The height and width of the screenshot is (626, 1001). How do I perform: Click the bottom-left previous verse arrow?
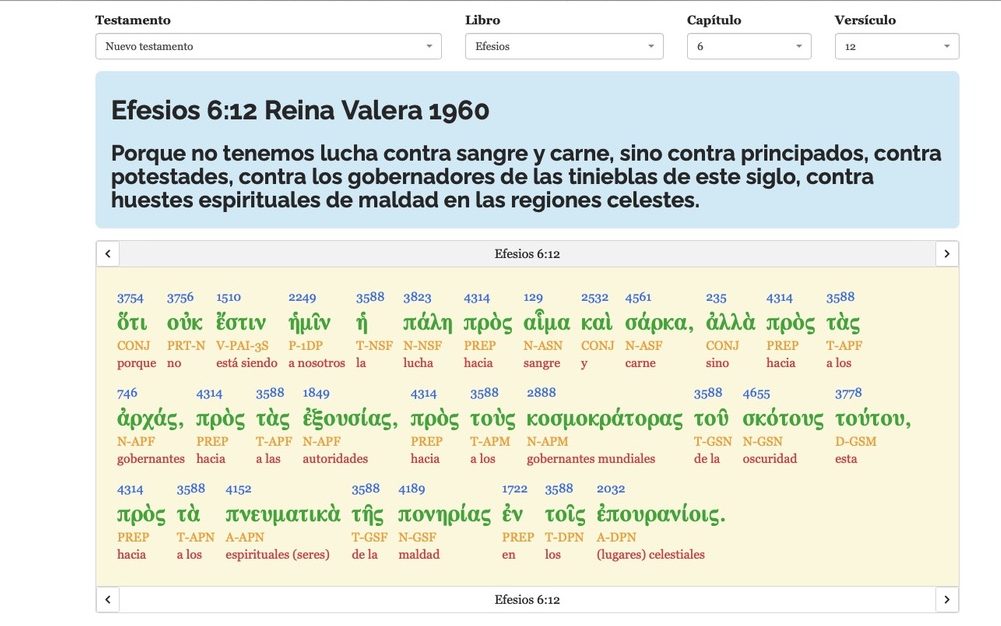coord(108,600)
